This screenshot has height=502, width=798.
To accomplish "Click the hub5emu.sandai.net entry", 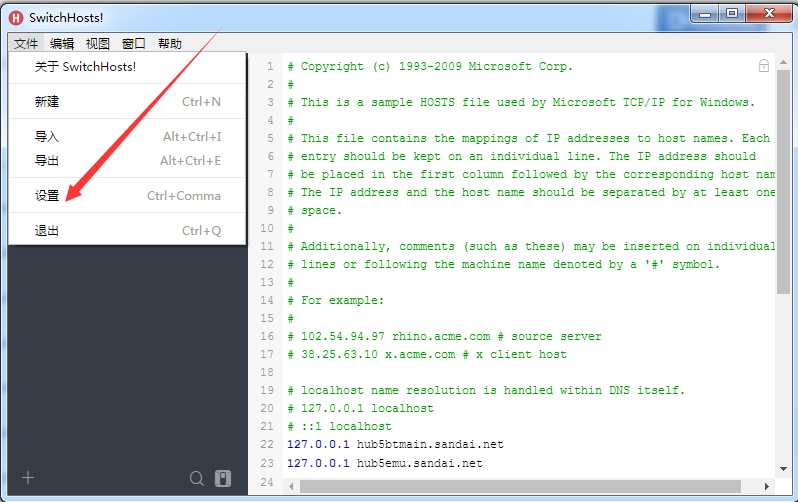I will pos(419,463).
